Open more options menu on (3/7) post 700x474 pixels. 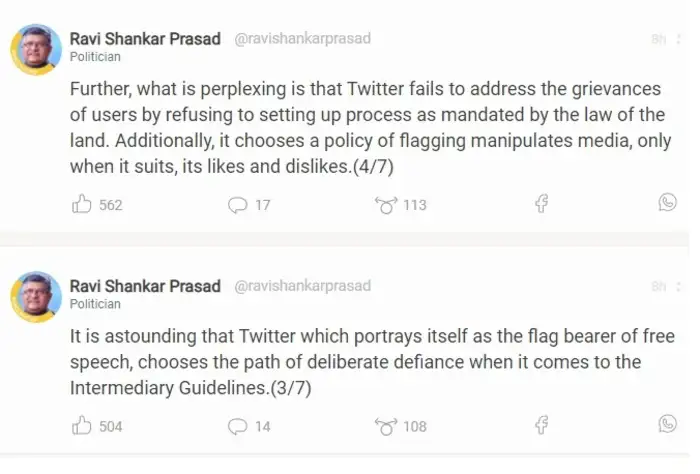pos(676,286)
